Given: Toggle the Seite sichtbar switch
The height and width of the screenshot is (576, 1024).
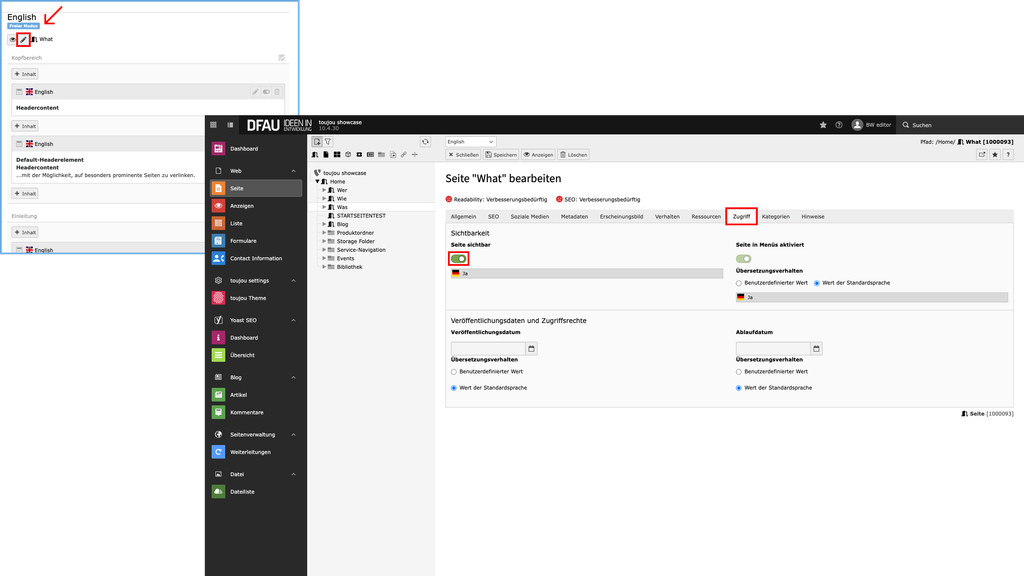Looking at the screenshot, I should tap(459, 259).
